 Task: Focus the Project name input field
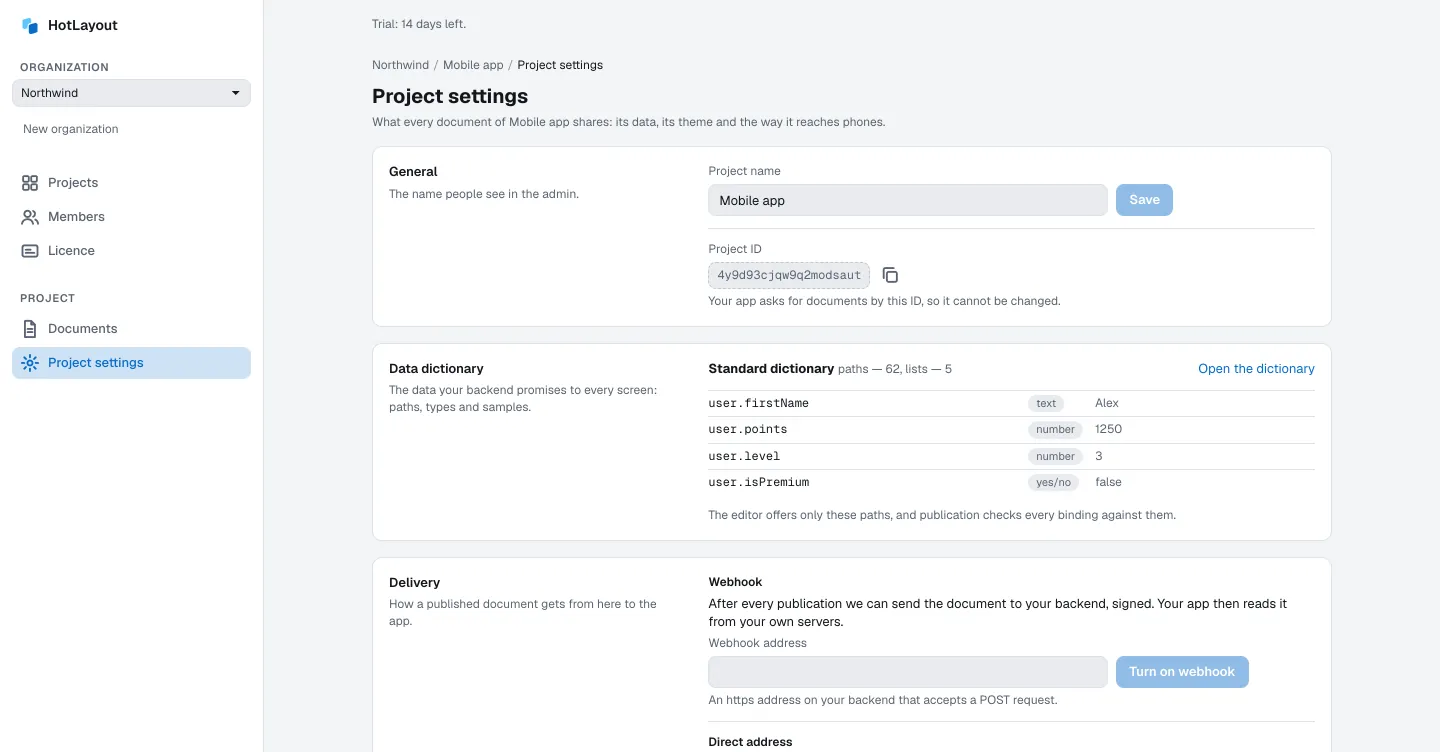[908, 200]
